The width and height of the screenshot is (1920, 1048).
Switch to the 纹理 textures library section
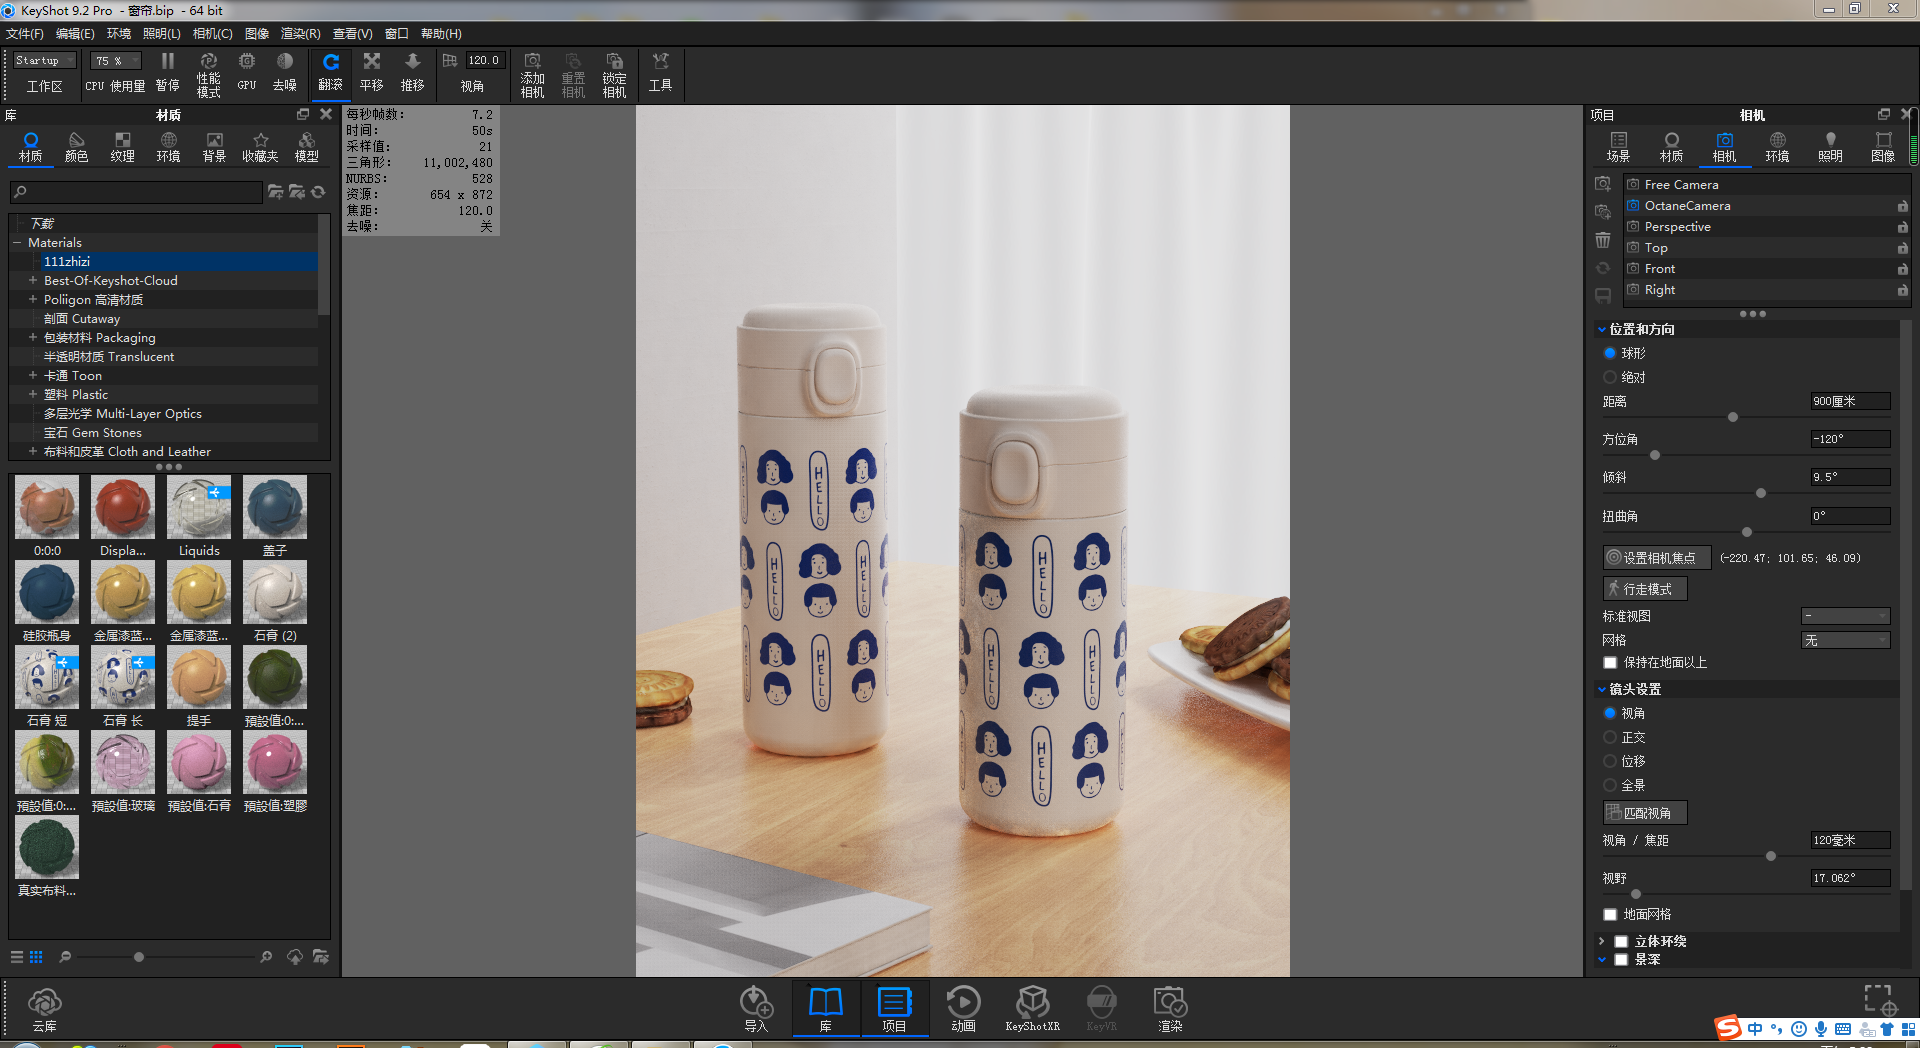tap(122, 145)
